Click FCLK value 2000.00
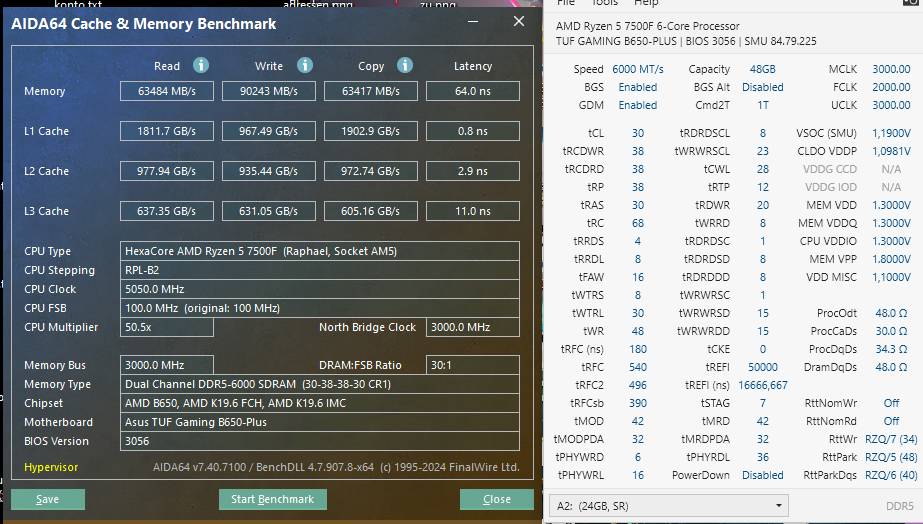 (891, 87)
